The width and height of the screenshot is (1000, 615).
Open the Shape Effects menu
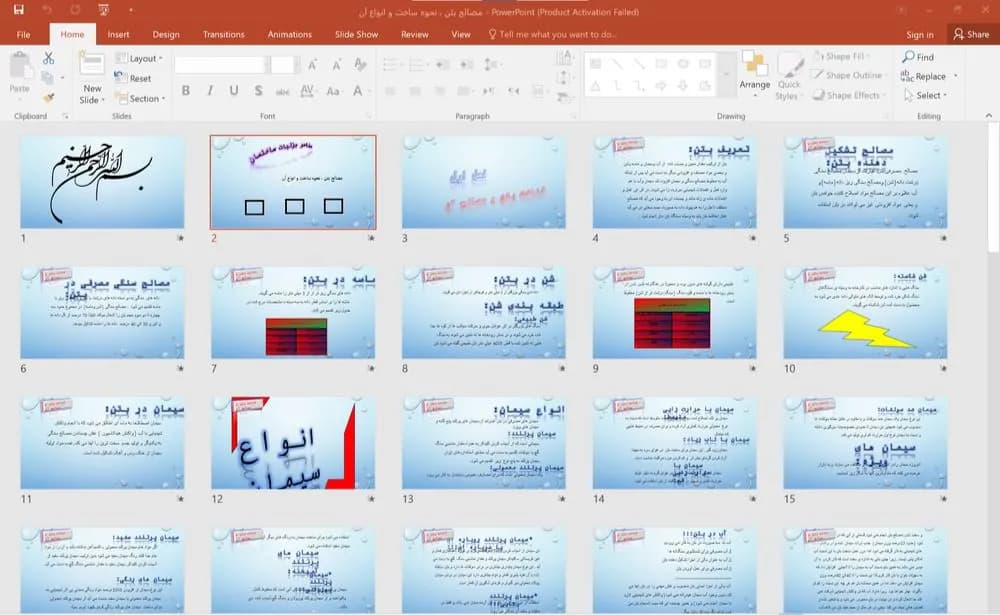pyautogui.click(x=848, y=95)
